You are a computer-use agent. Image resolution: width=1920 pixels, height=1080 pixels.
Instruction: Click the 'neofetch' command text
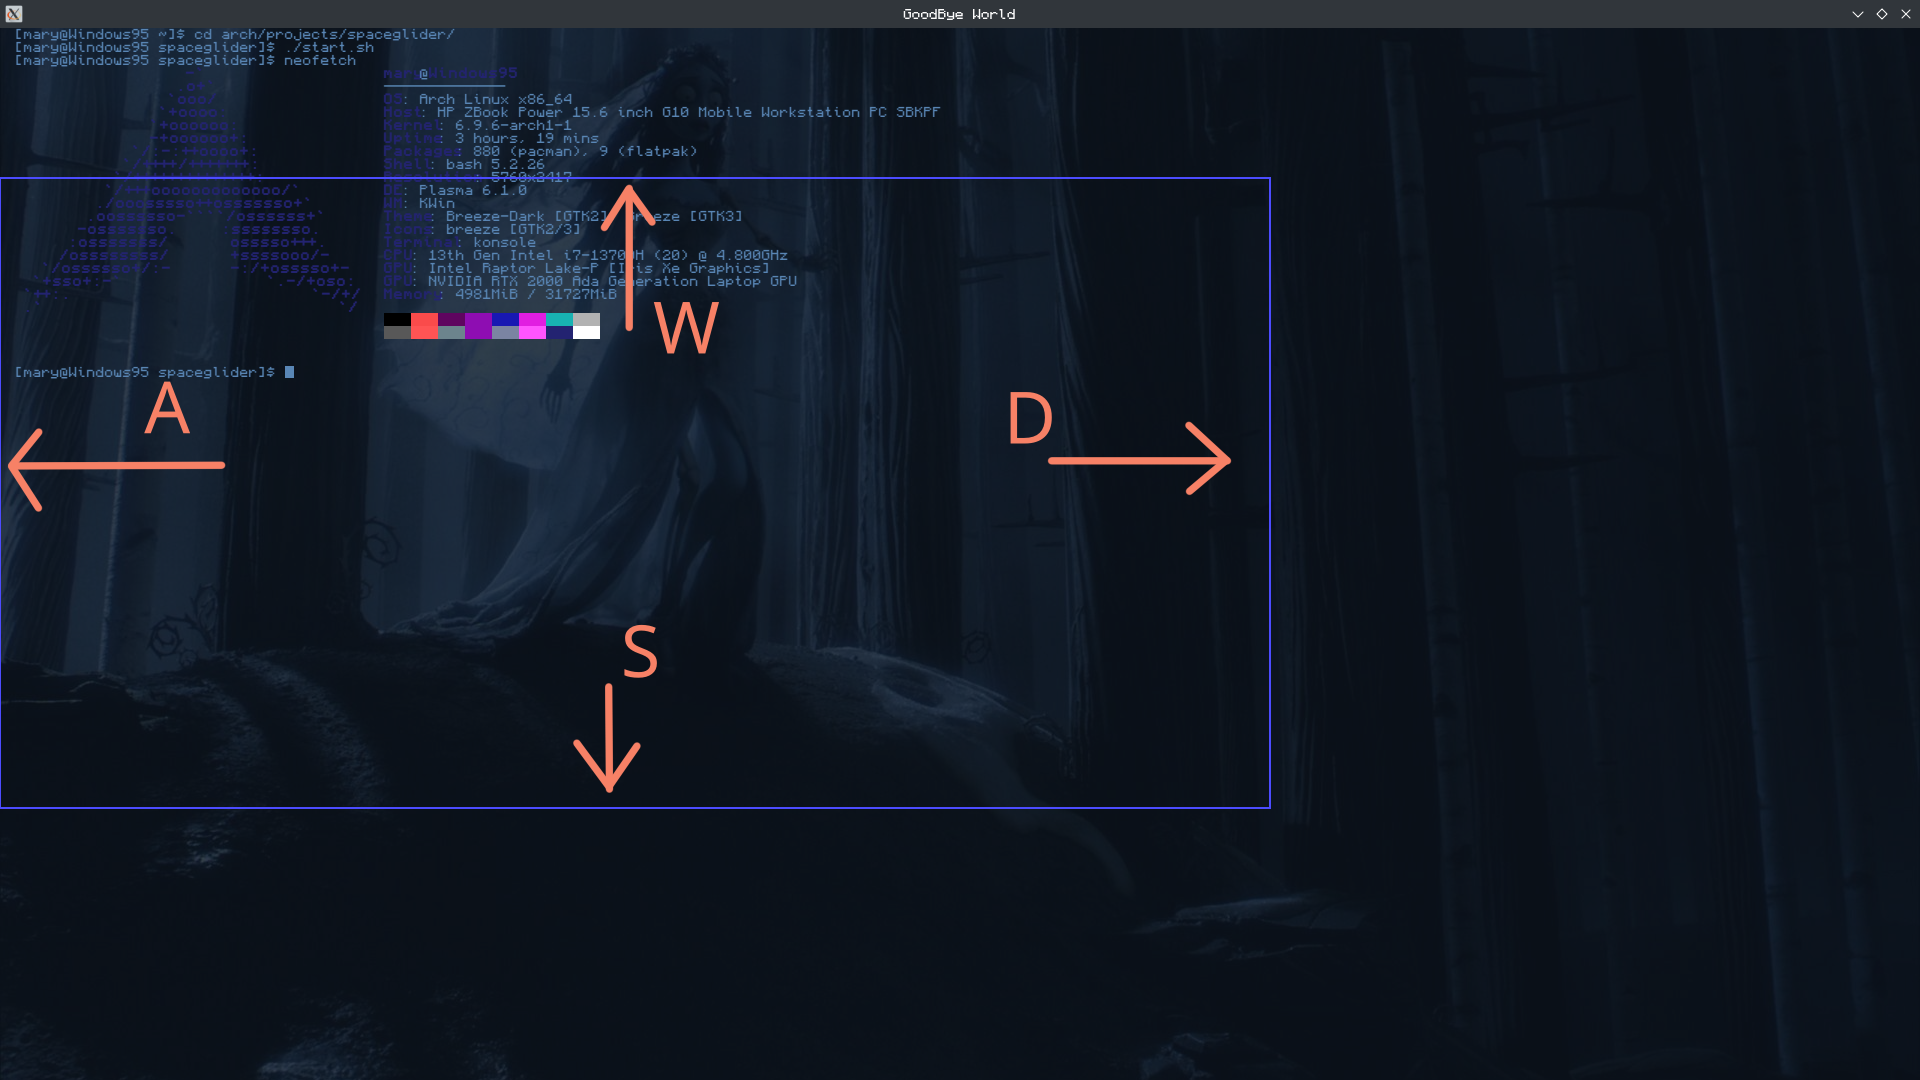tap(320, 60)
